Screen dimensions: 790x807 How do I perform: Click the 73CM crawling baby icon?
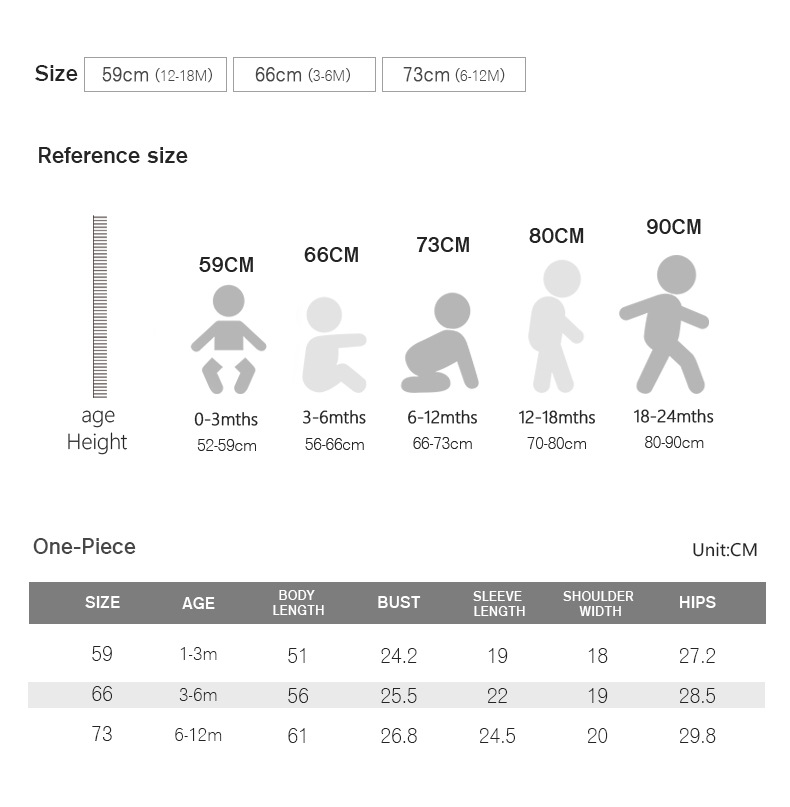[440, 343]
